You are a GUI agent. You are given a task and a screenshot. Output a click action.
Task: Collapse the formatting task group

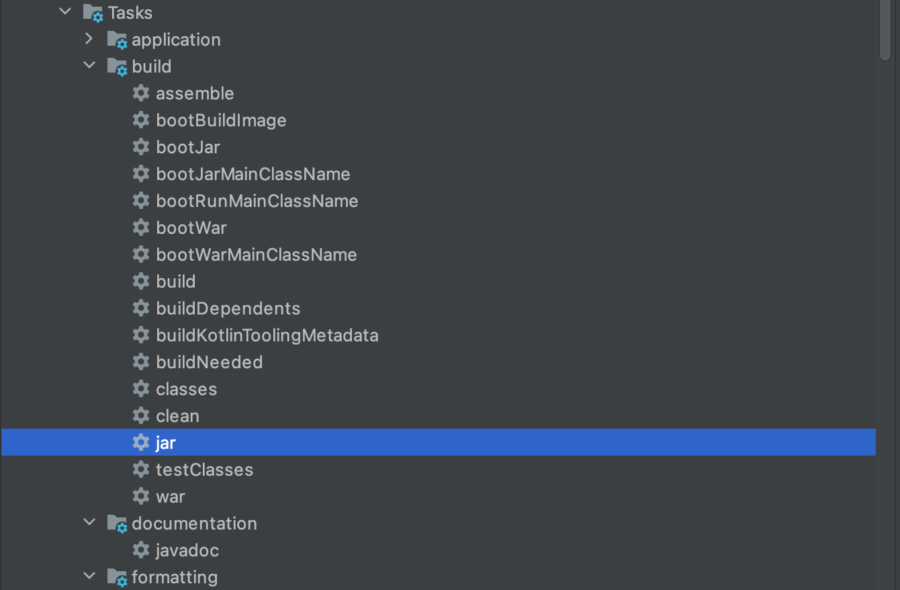point(90,575)
